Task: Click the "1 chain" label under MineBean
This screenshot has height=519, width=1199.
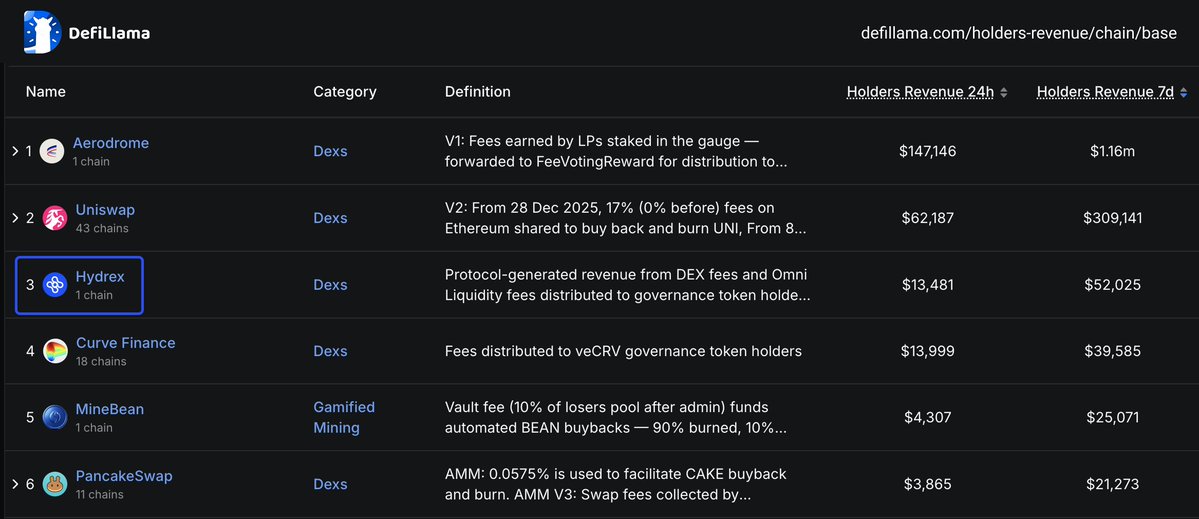Action: (x=94, y=427)
